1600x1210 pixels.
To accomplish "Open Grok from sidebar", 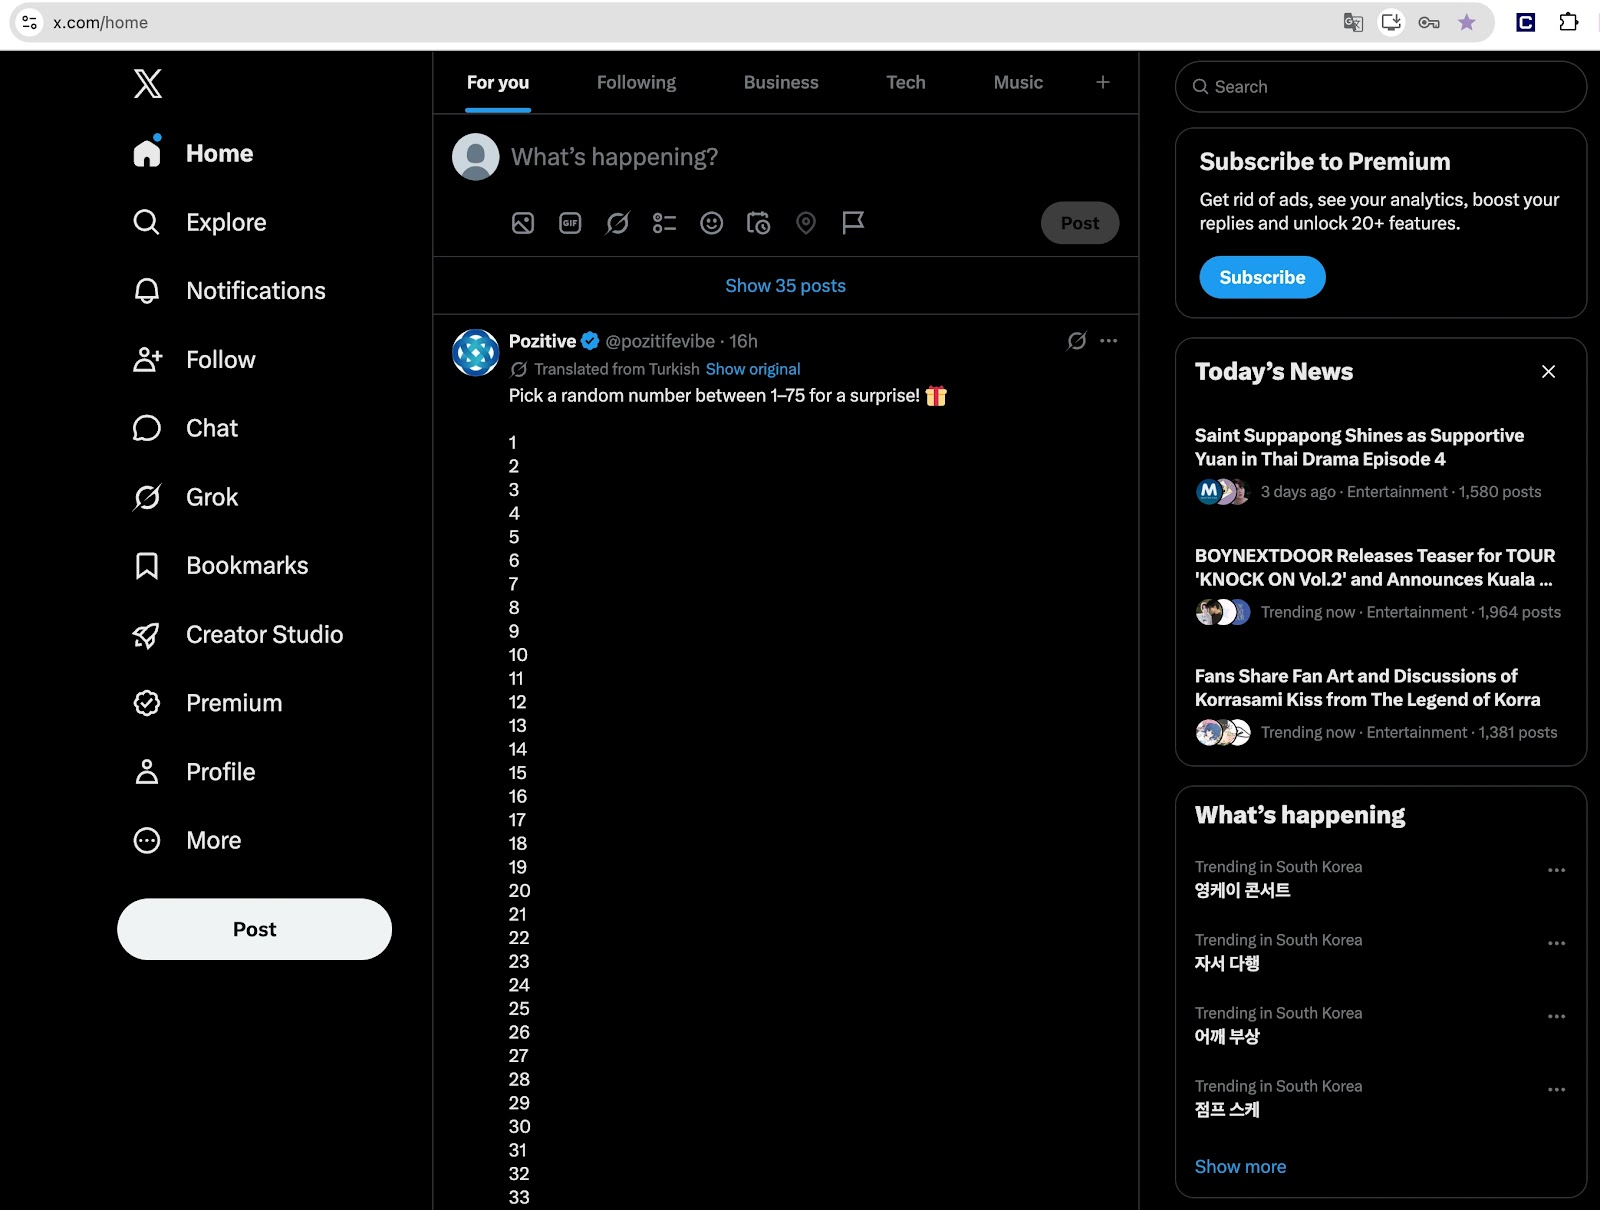I will coord(185,497).
